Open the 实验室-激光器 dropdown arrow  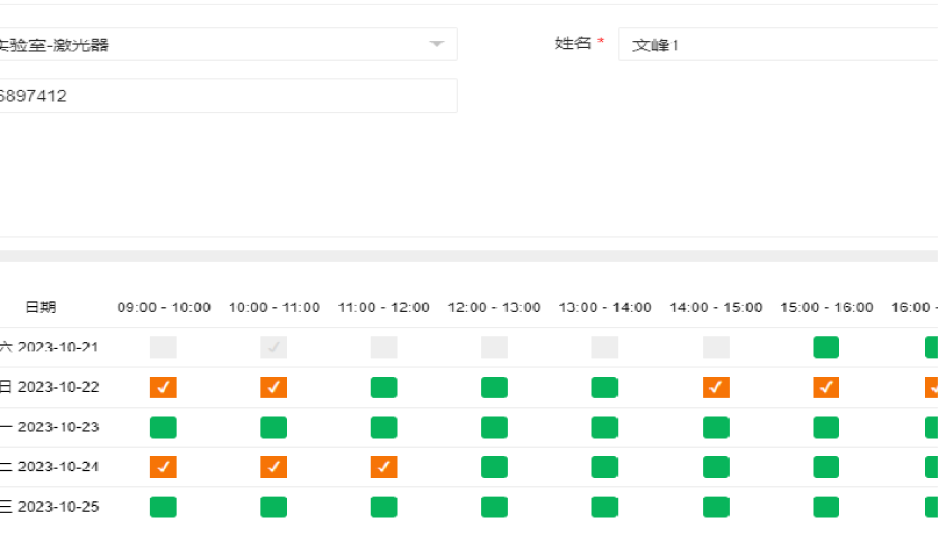[x=436, y=44]
